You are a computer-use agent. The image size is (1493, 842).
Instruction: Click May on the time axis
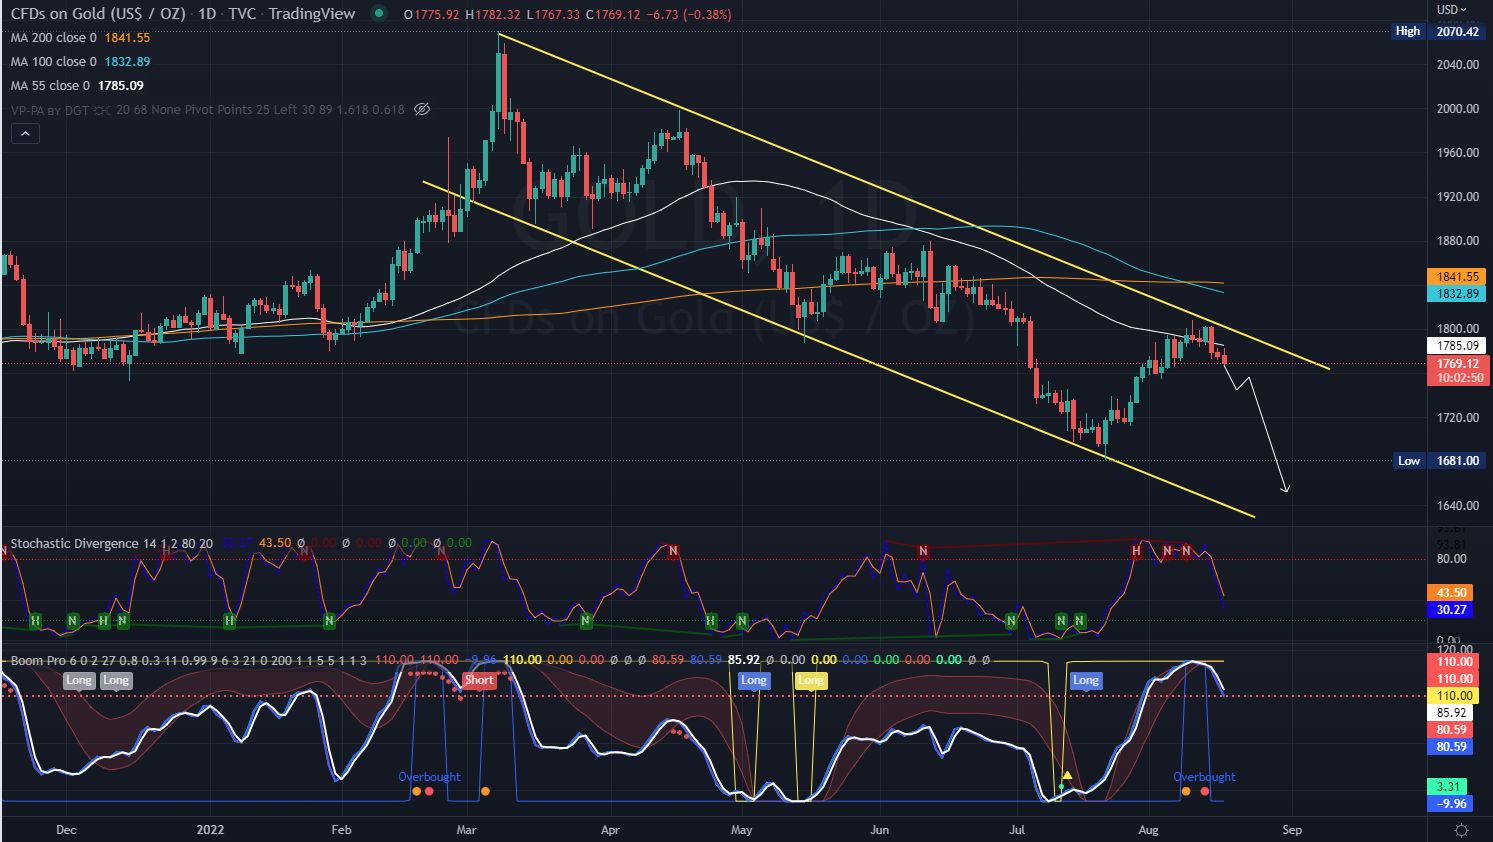click(741, 830)
